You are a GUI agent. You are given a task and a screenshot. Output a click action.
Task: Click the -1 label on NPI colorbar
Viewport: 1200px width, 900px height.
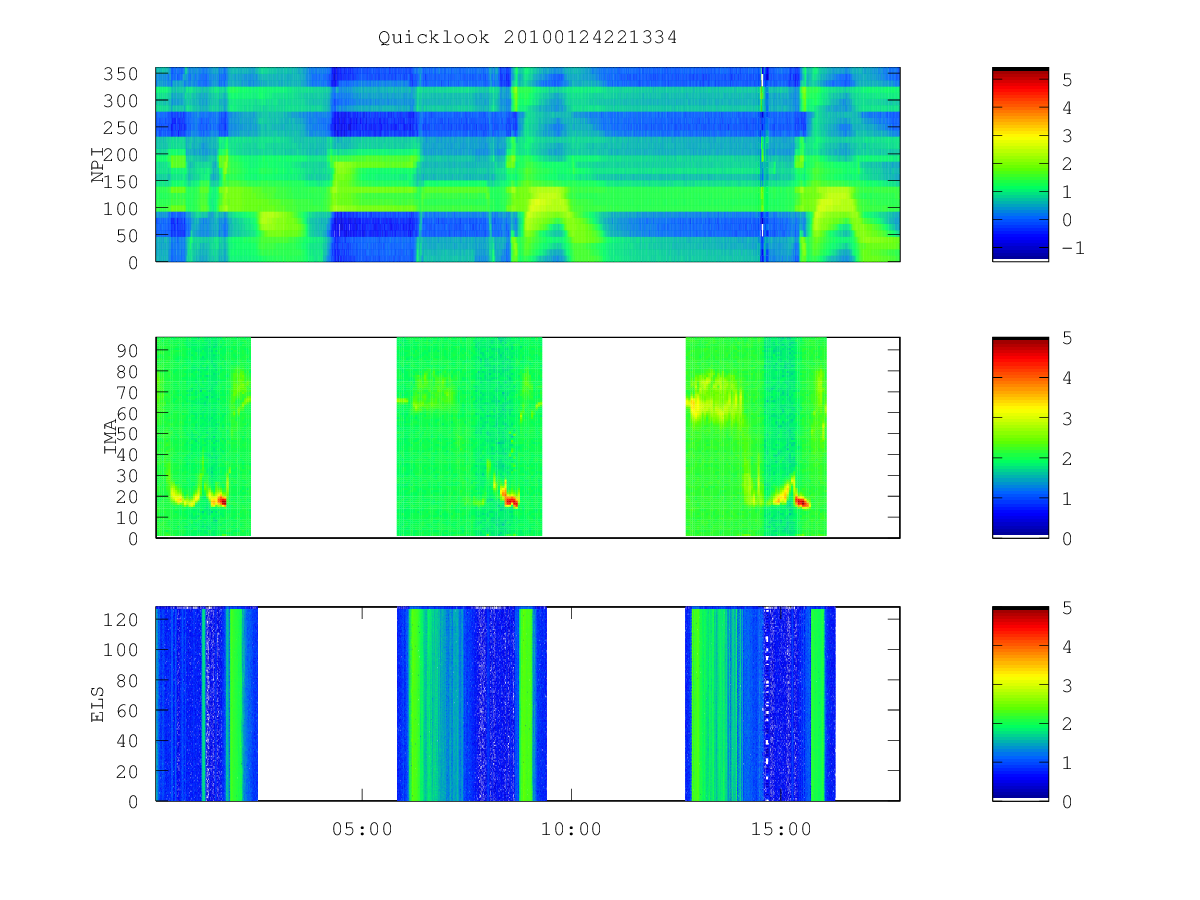point(1072,248)
